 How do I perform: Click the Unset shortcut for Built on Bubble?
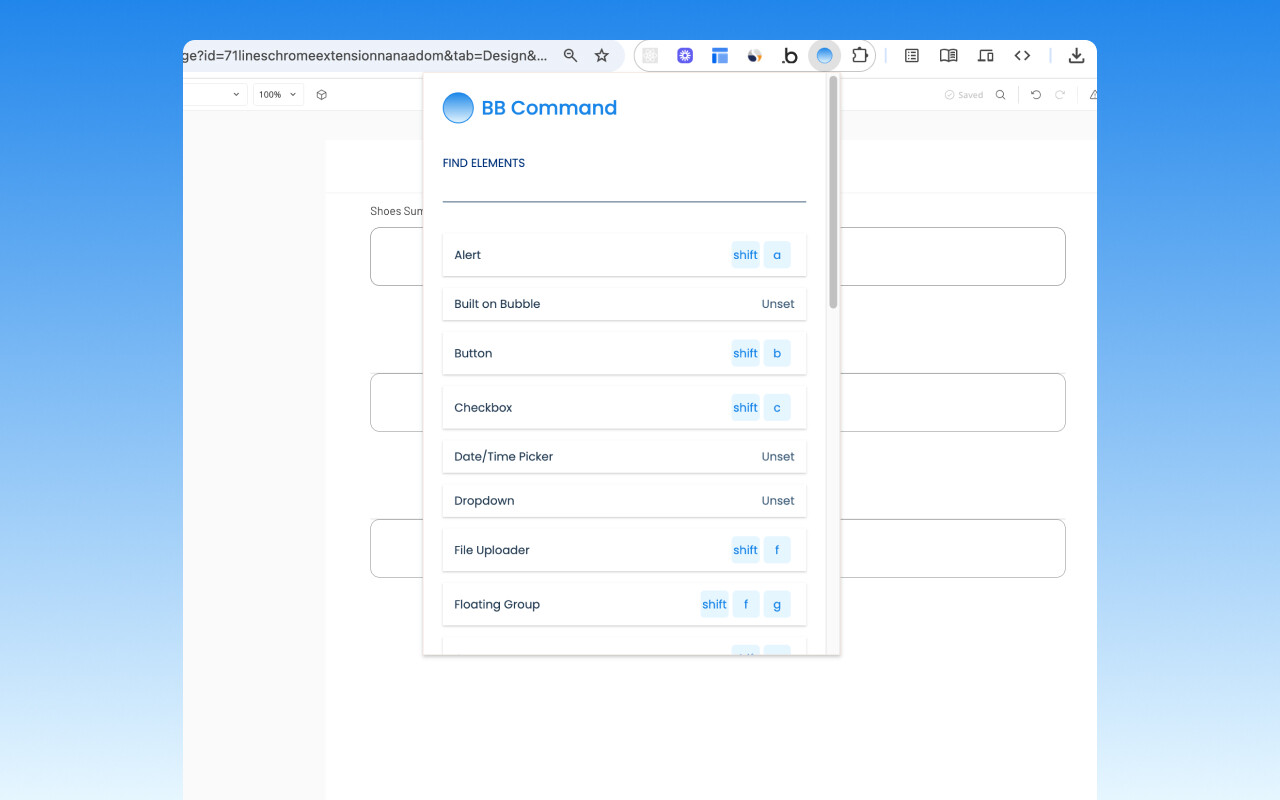tap(778, 304)
